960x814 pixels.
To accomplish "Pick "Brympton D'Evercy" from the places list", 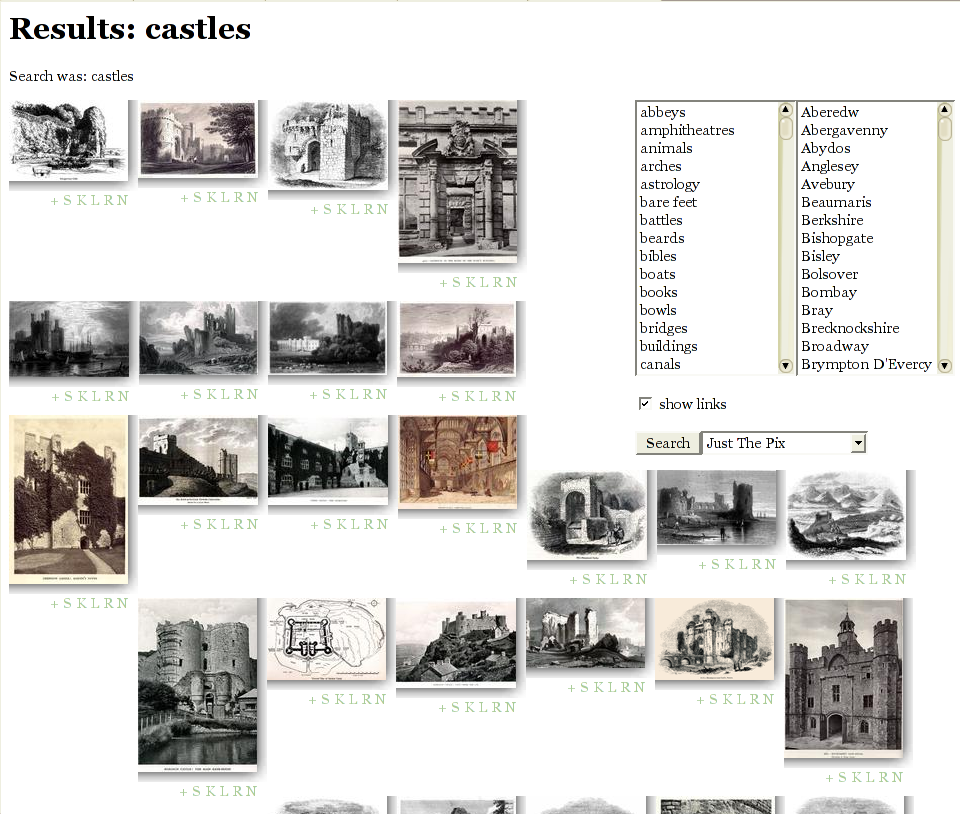I will point(866,364).
